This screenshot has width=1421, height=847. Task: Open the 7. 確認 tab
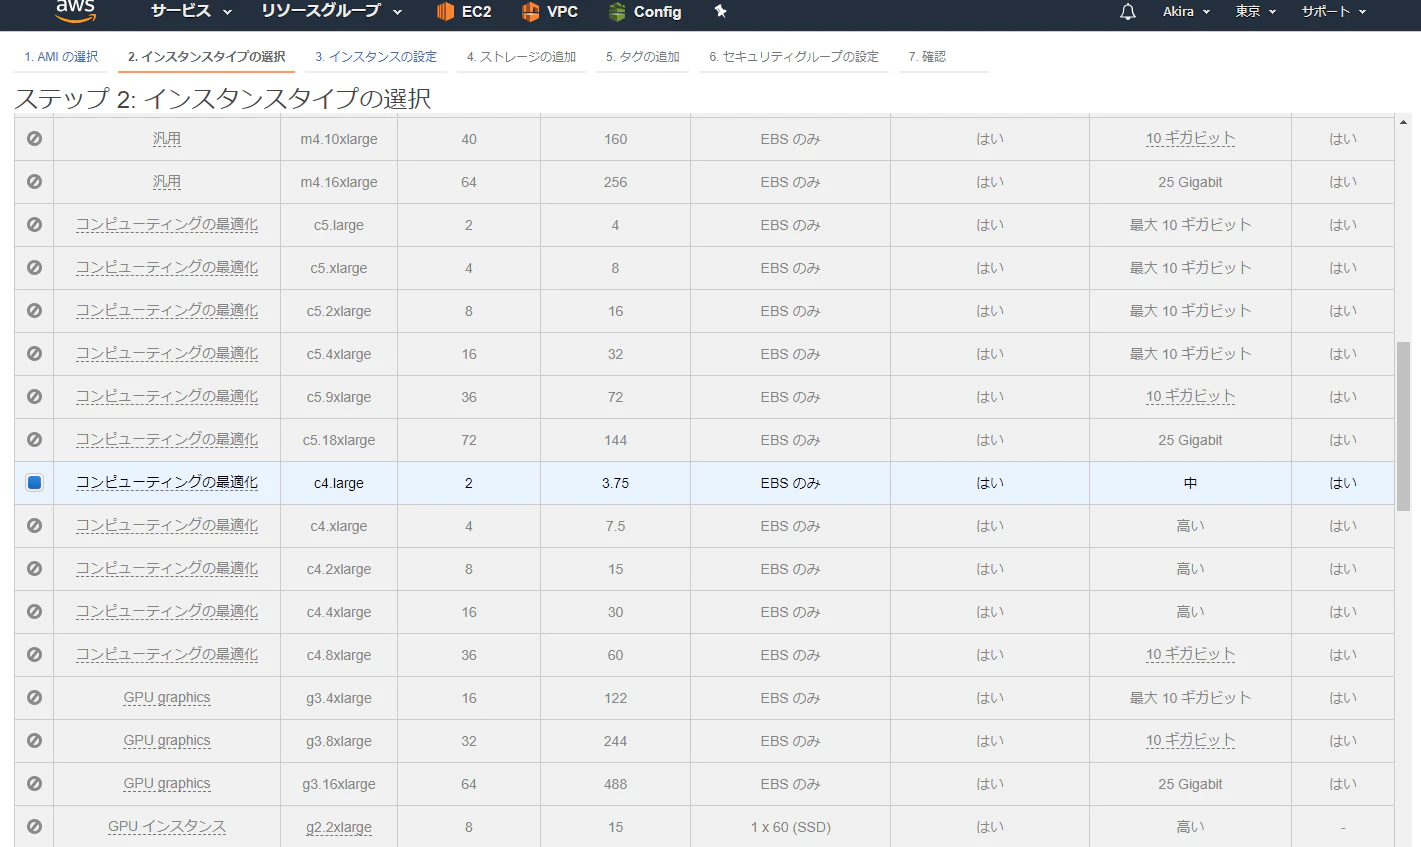[927, 57]
